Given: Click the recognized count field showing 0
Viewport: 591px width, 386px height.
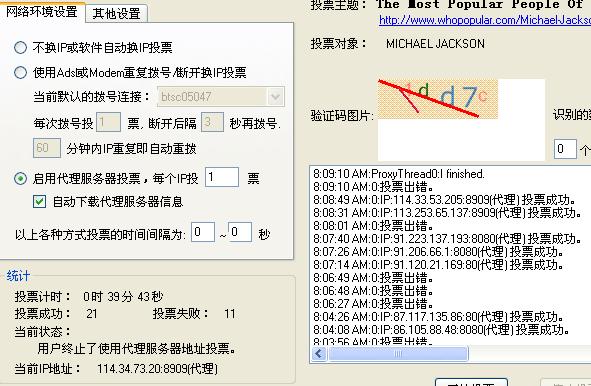Looking at the screenshot, I should click(565, 149).
